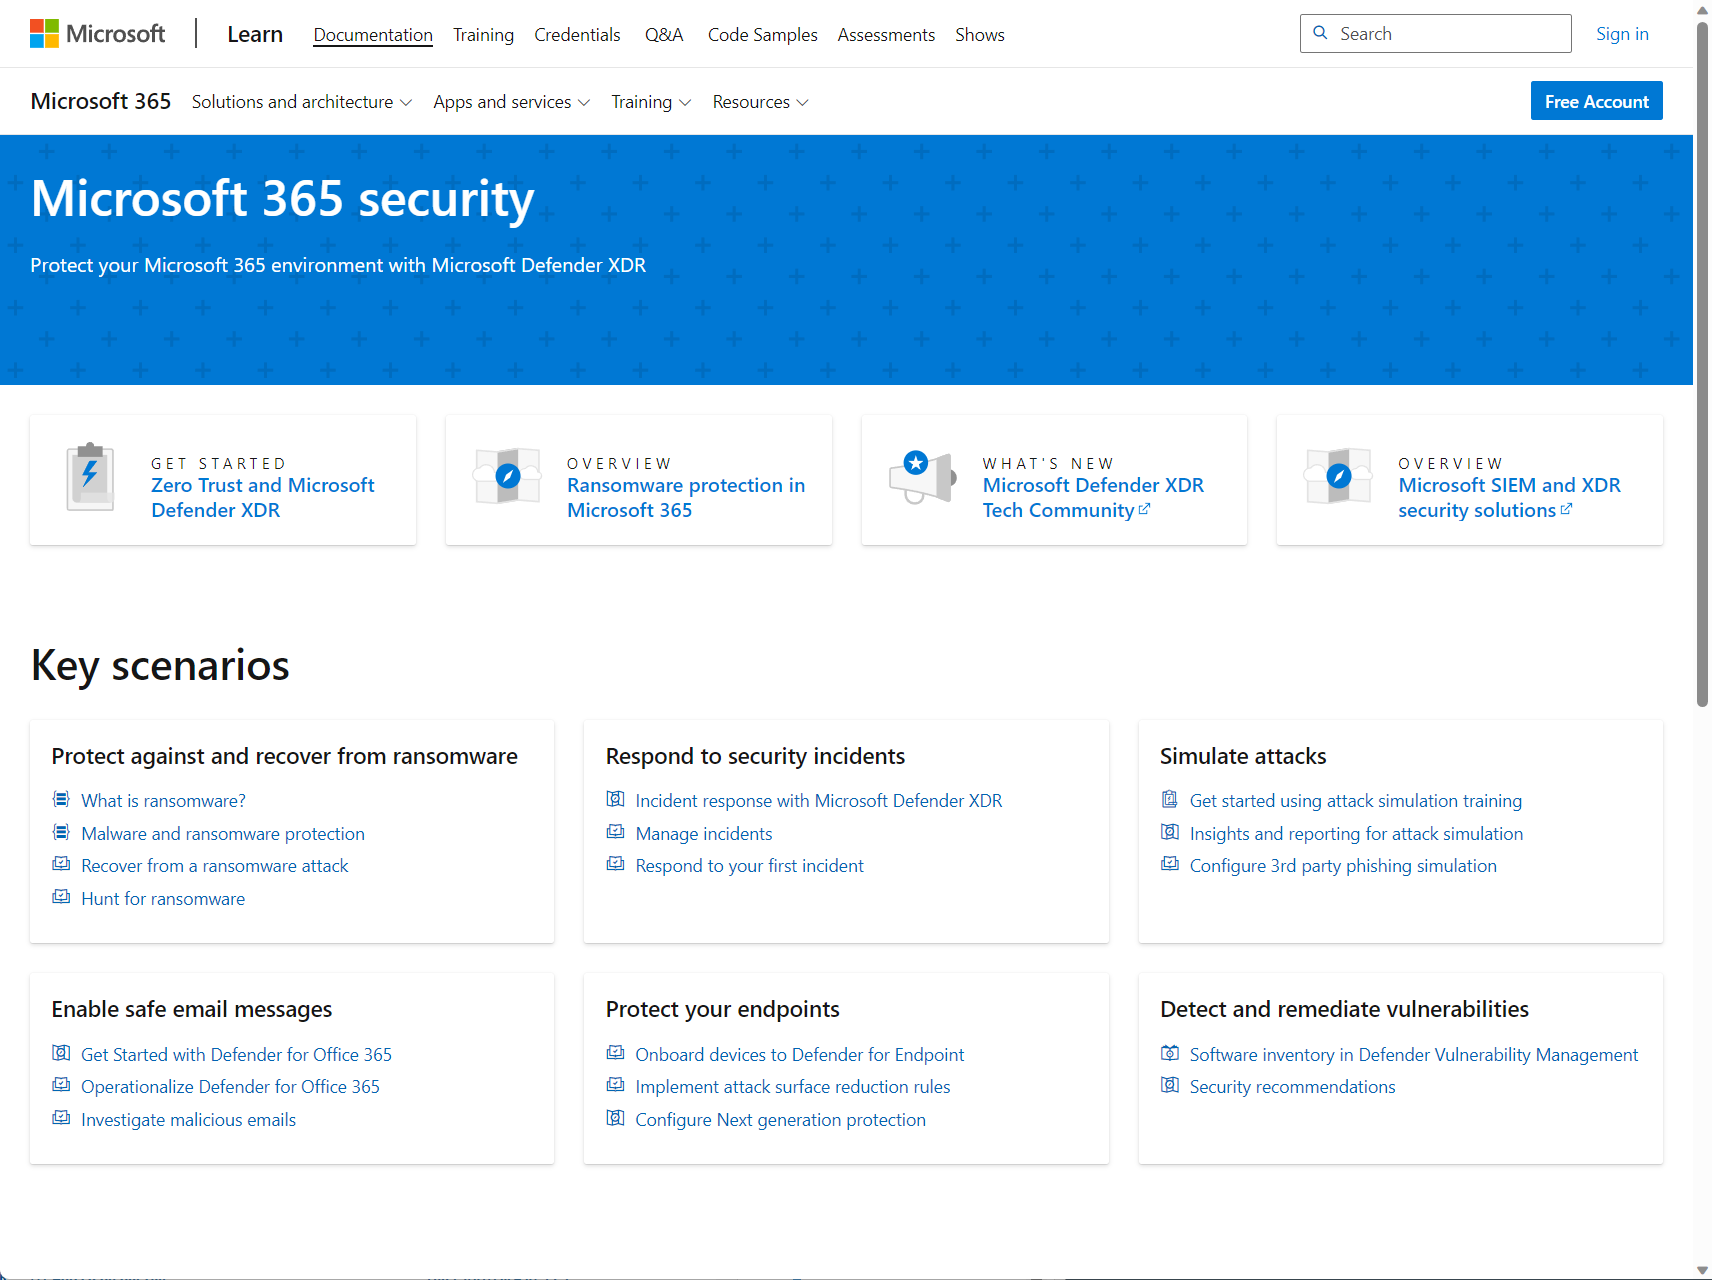Screen dimensions: 1712x1280
Task: Click the What's New megaphone icon
Action: 923,477
